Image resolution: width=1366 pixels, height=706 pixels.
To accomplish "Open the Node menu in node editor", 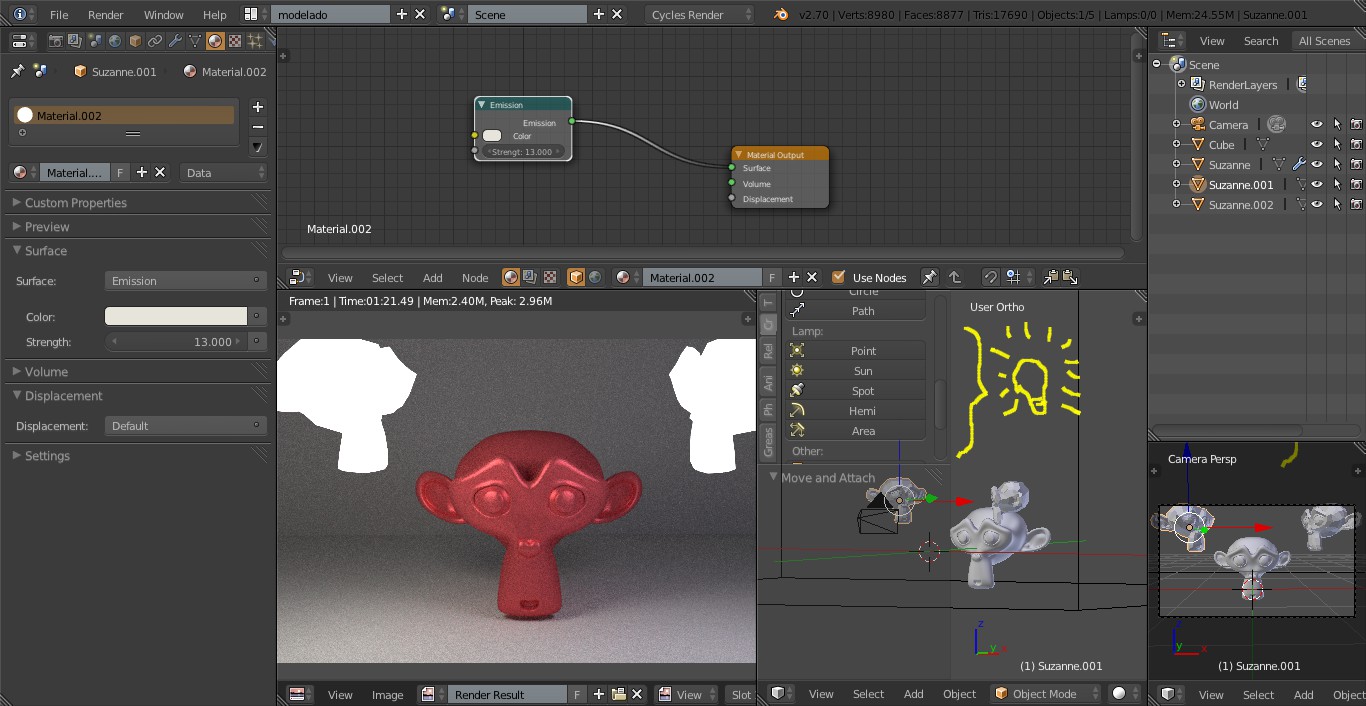I will [x=475, y=277].
